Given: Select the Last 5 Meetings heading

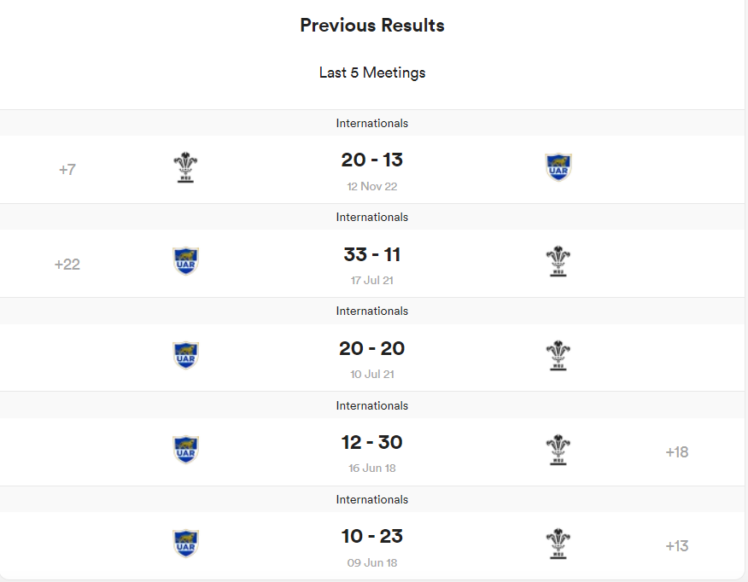Looking at the screenshot, I should (372, 73).
